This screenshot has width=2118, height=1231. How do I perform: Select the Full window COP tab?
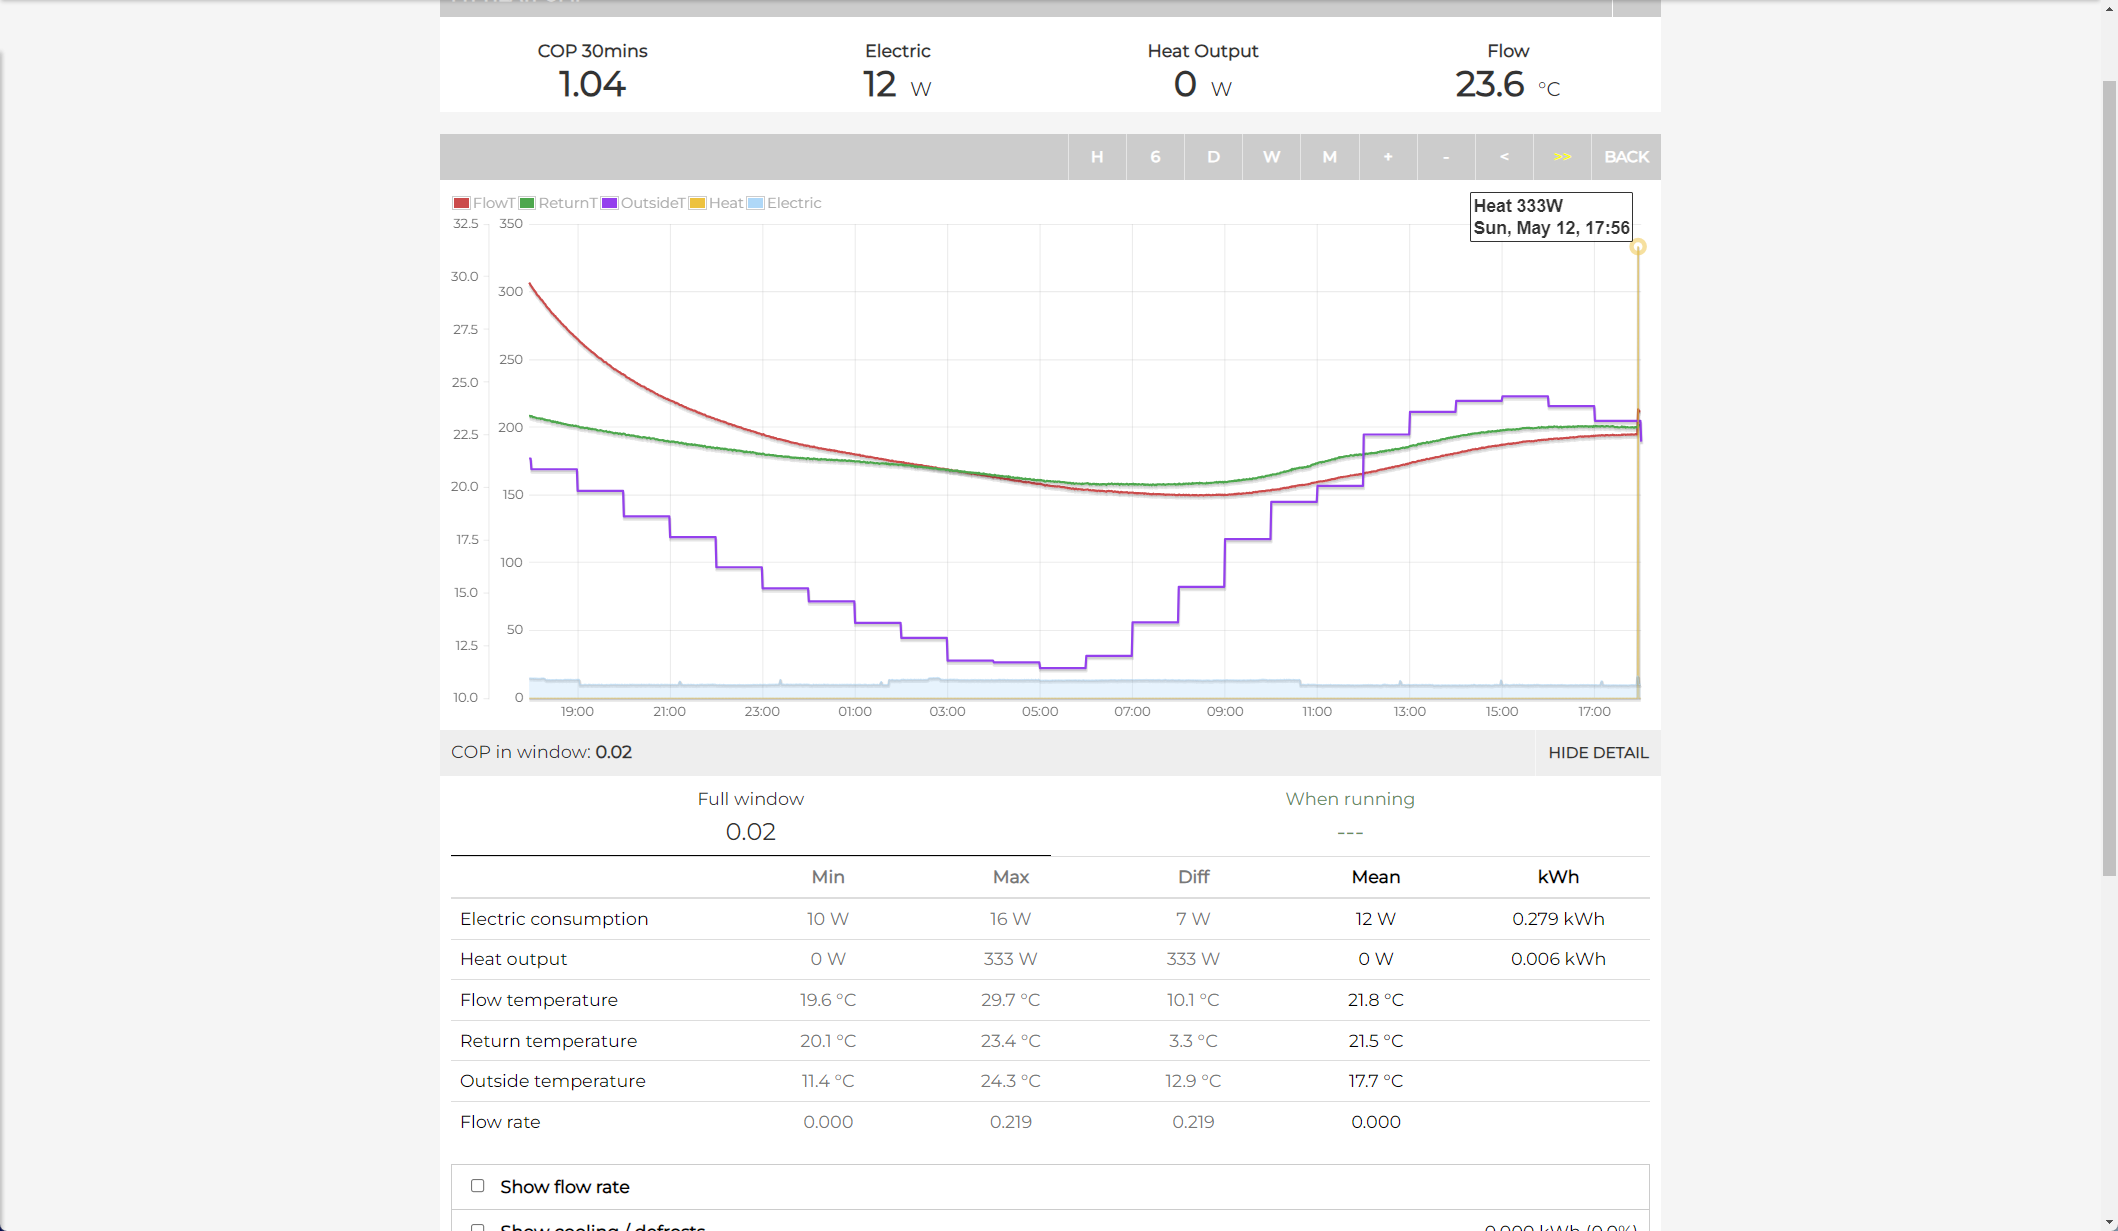[x=750, y=816]
